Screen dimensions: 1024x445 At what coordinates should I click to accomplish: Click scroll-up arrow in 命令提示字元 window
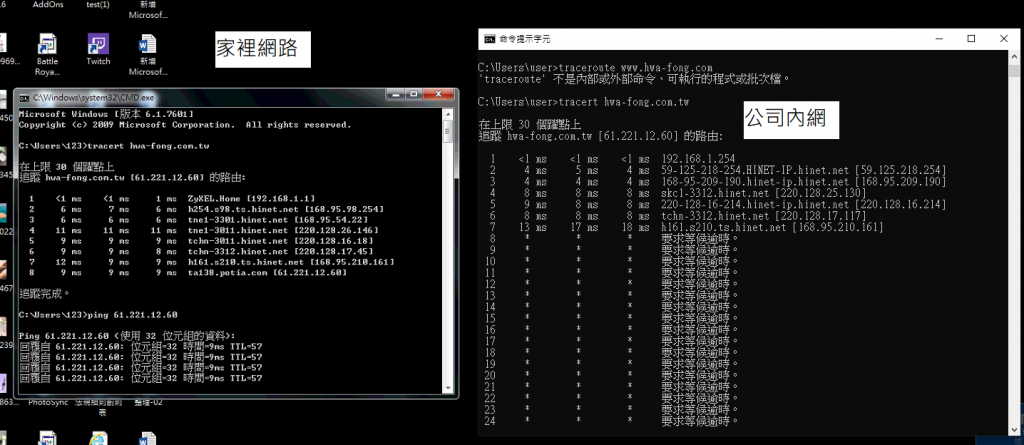1014,56
